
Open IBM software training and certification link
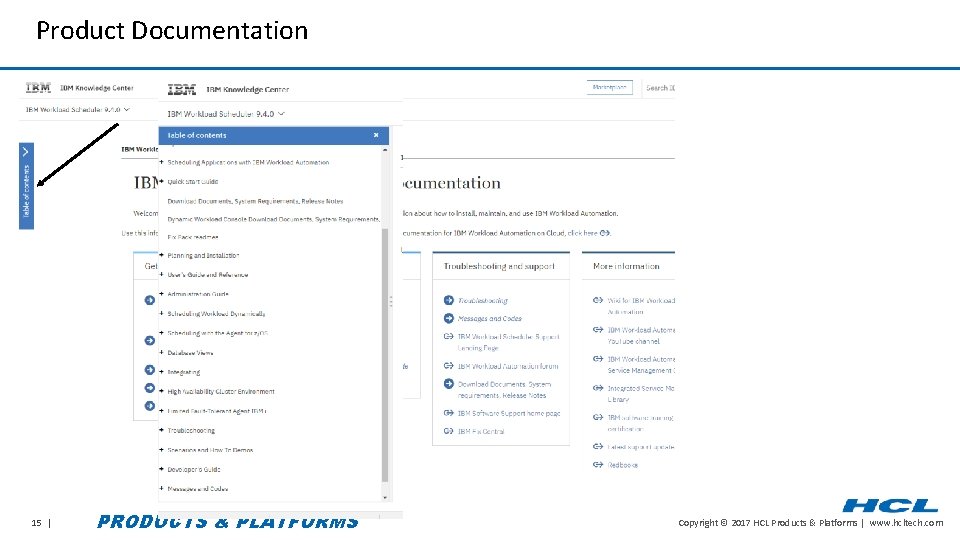click(x=640, y=423)
